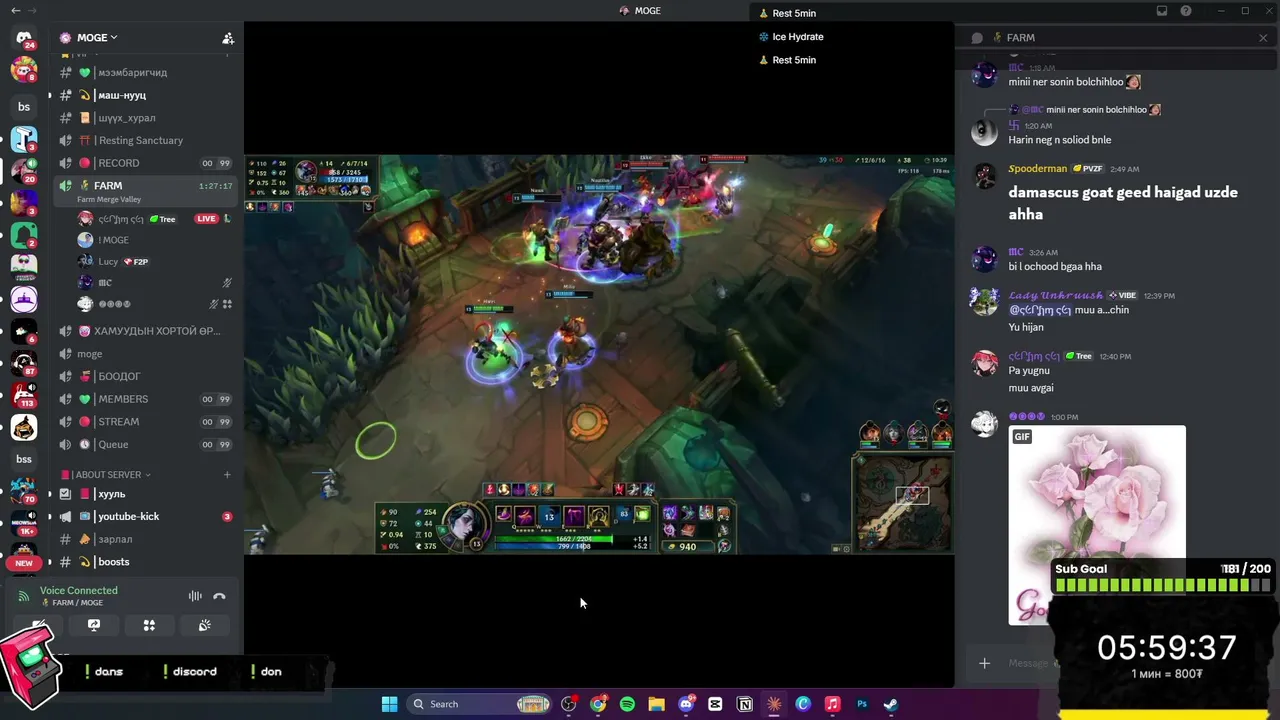The height and width of the screenshot is (720, 1280).
Task: Open Spotify from the taskbar
Action: (x=627, y=704)
